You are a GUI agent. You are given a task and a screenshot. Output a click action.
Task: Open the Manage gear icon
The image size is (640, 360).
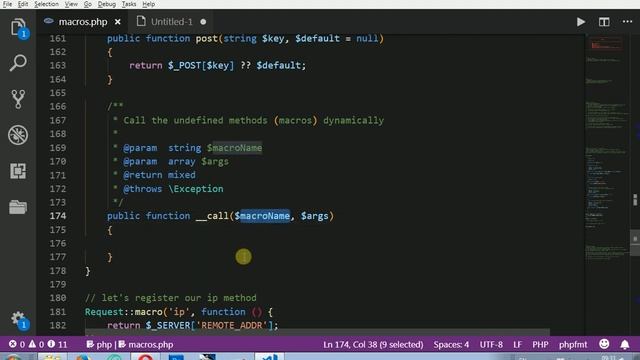tap(18, 319)
